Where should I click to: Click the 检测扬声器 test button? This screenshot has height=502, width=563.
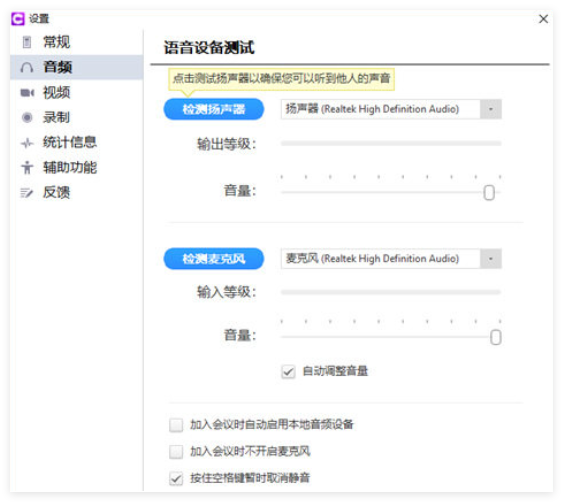coord(214,109)
